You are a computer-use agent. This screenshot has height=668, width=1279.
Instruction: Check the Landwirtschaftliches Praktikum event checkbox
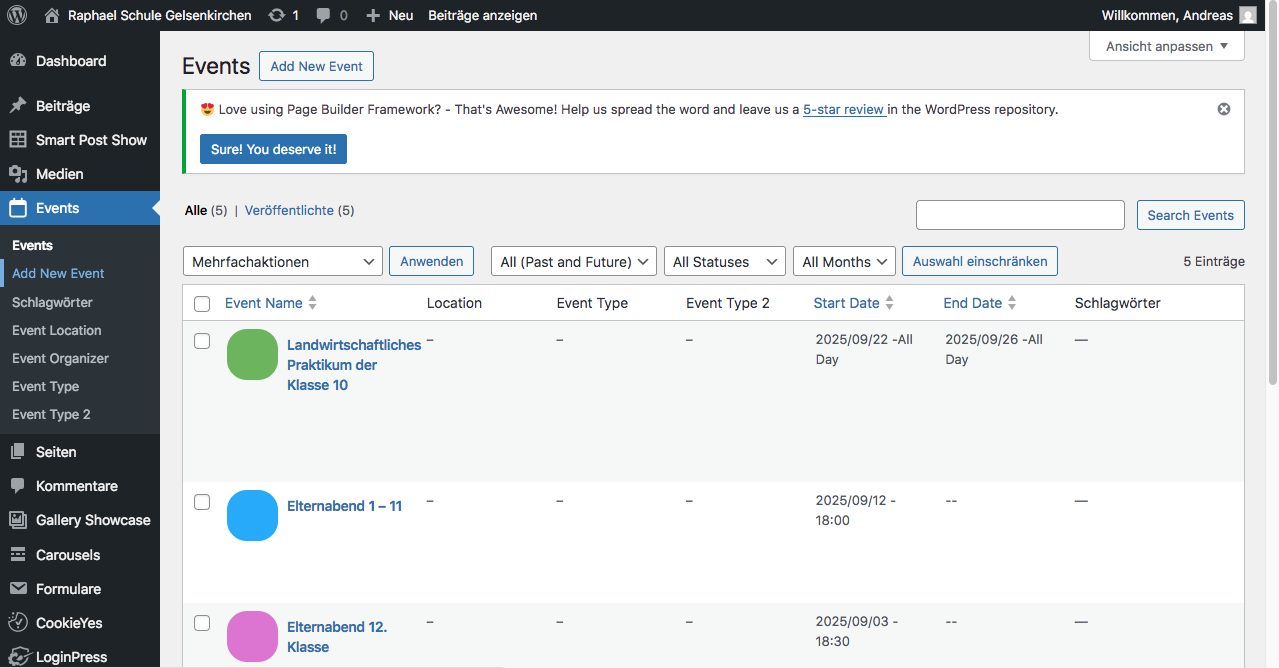click(x=202, y=341)
